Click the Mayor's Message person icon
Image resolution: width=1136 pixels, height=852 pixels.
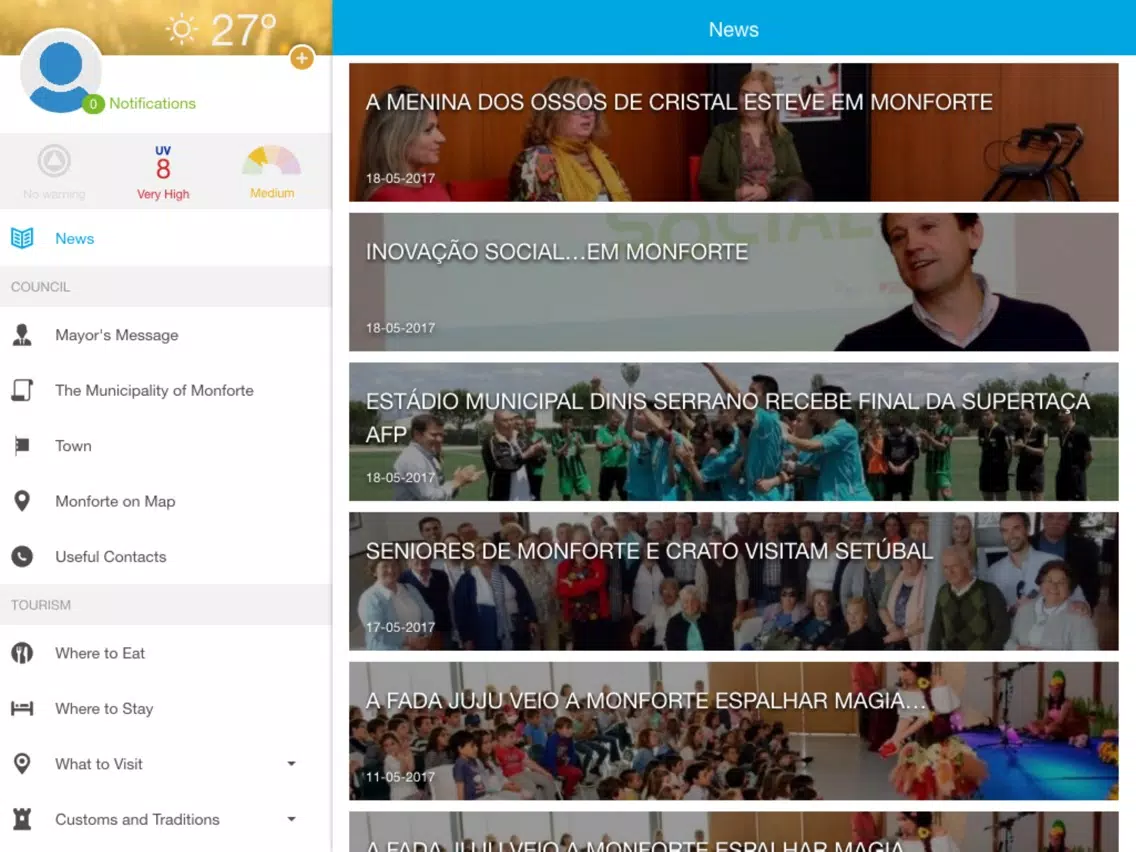coord(22,335)
